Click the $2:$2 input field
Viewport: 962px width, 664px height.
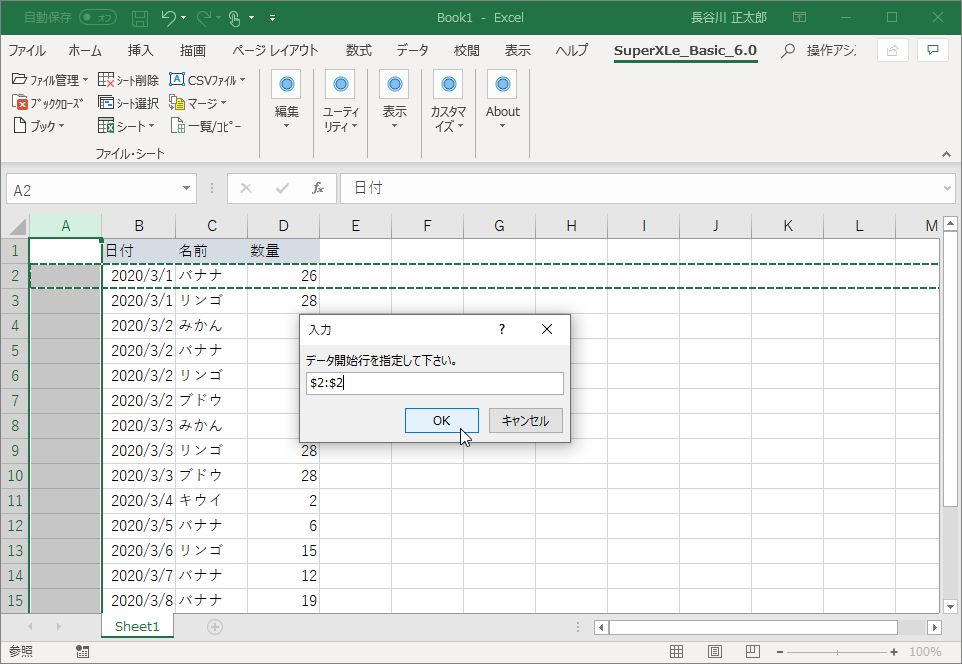(434, 384)
